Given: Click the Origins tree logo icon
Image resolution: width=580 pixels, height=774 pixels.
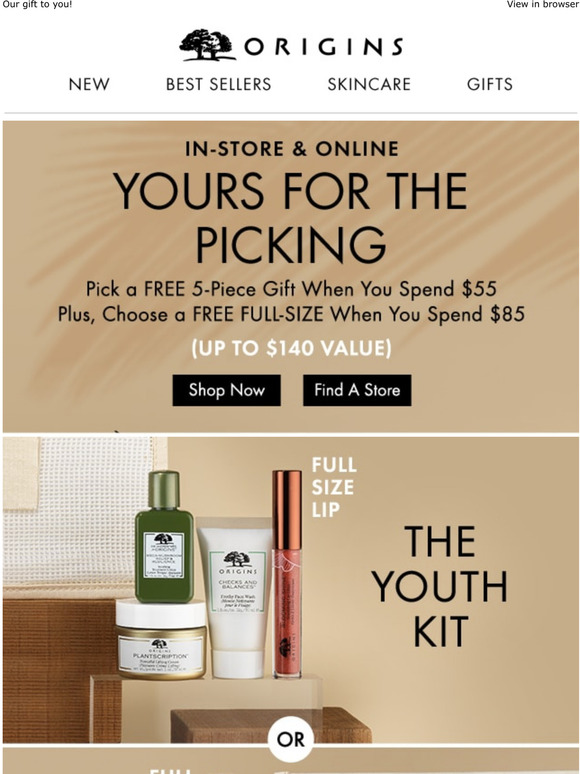Looking at the screenshot, I should (207, 45).
